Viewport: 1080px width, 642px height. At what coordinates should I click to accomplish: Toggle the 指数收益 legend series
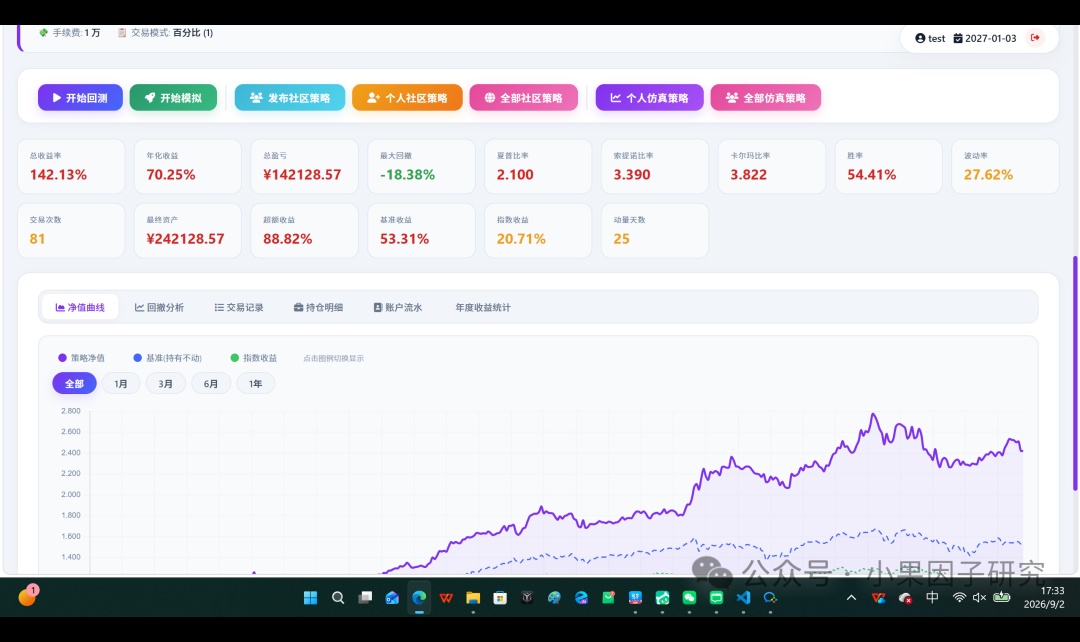[253, 358]
